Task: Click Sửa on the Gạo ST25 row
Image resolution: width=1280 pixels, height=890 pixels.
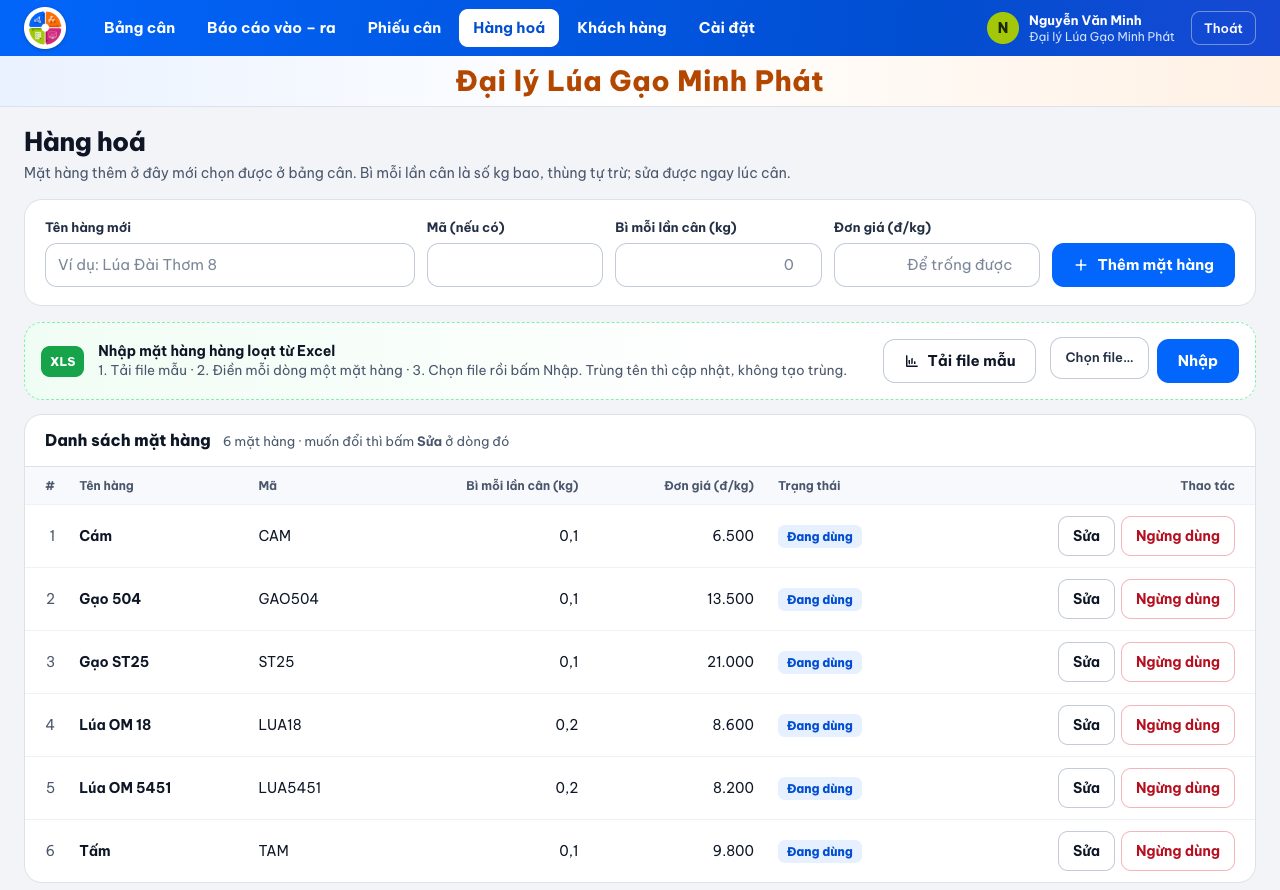Action: click(x=1086, y=662)
